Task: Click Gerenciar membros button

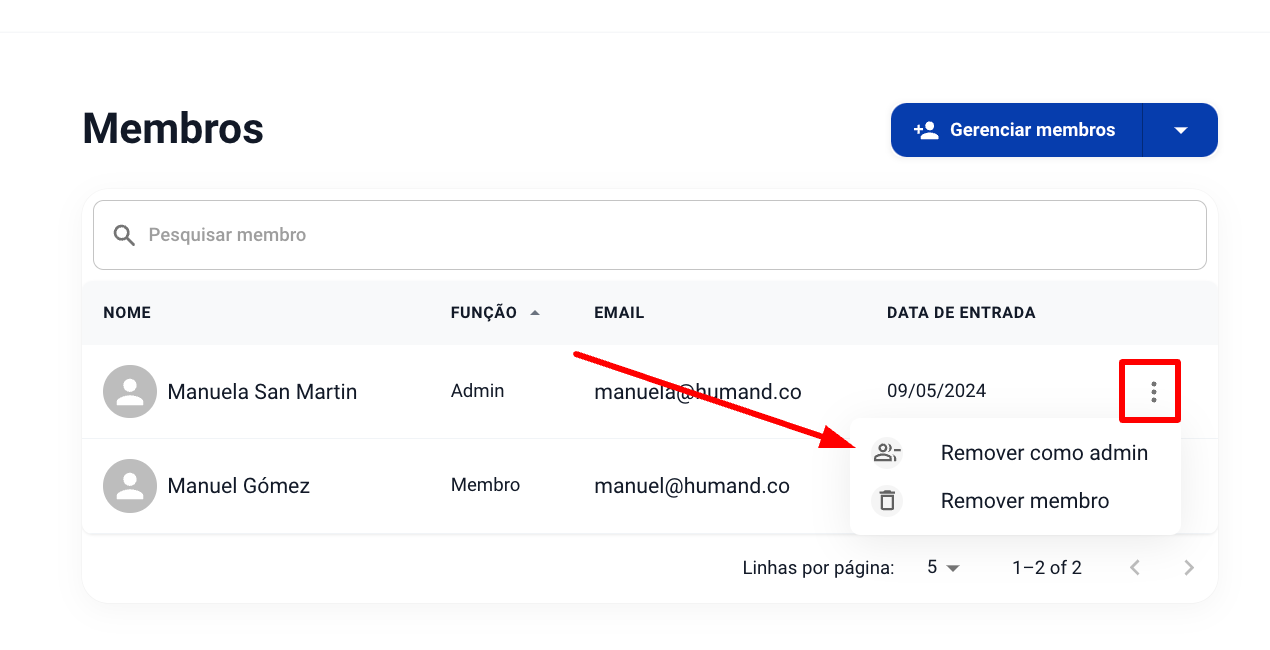Action: point(1016,130)
